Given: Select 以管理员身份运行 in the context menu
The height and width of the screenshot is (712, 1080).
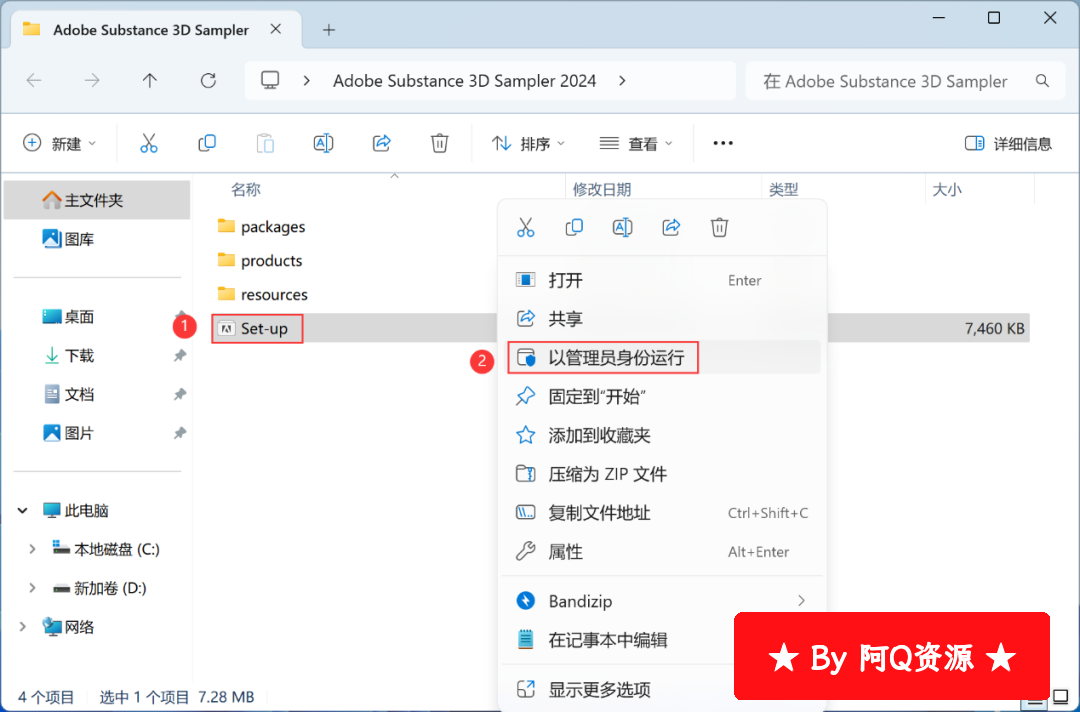Looking at the screenshot, I should (x=663, y=358).
